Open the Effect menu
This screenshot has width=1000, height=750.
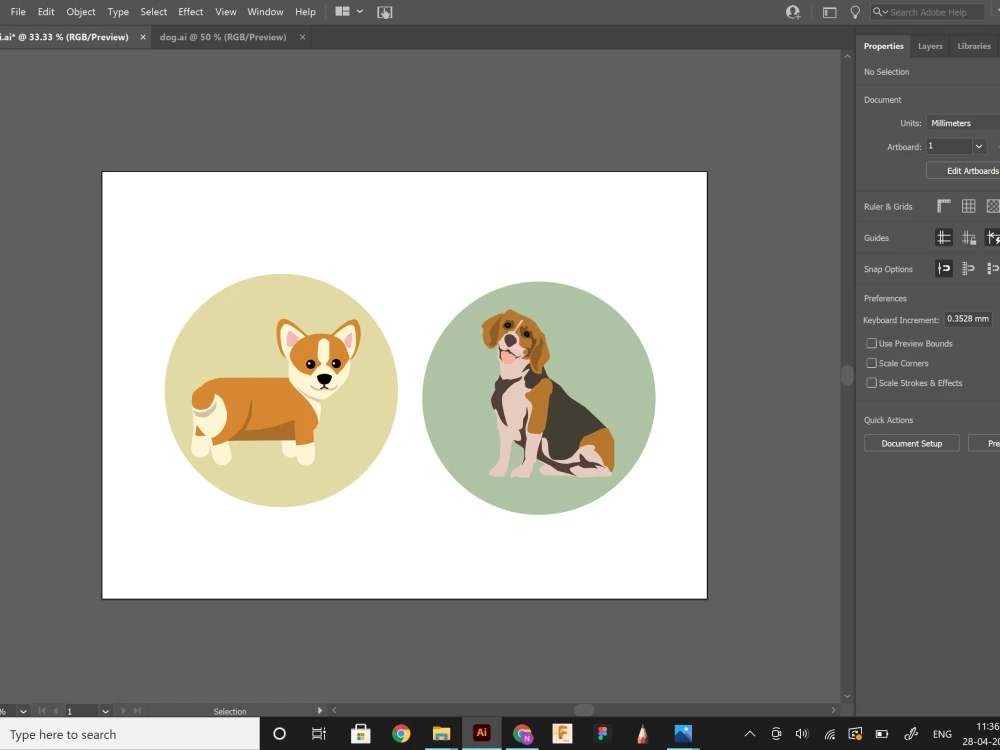191,11
